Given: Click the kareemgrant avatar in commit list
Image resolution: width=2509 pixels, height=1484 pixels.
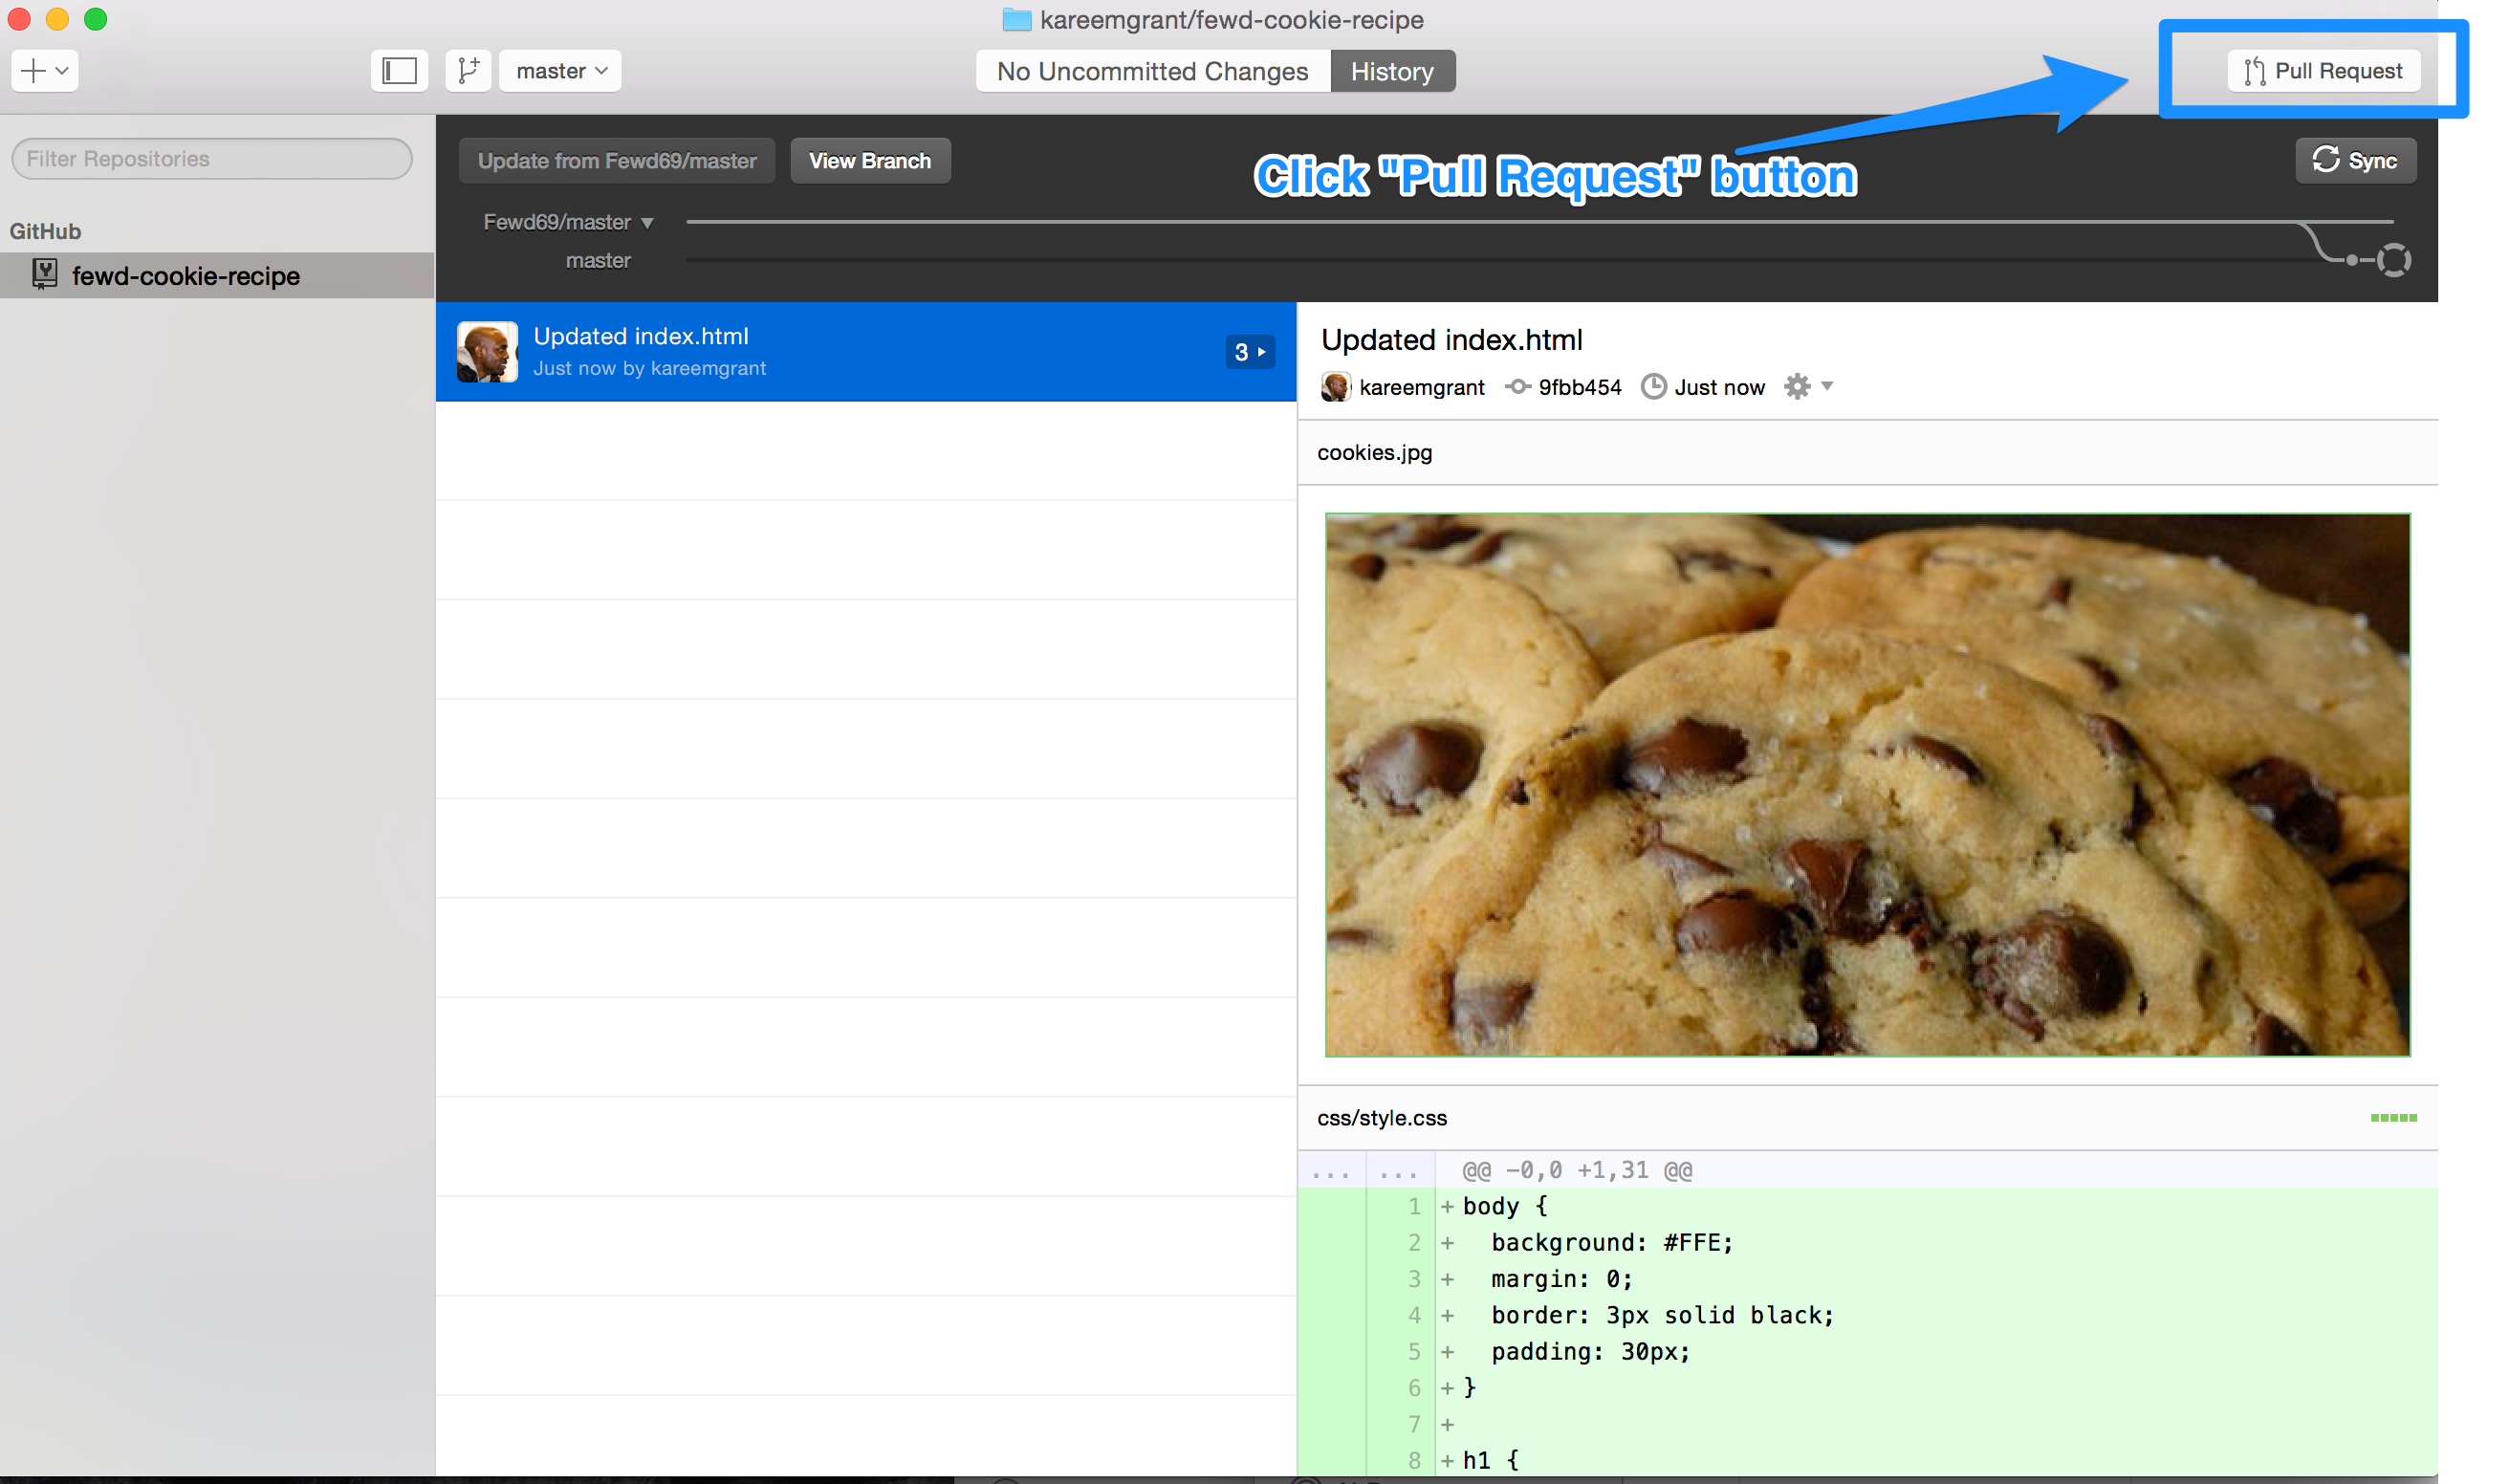Looking at the screenshot, I should click(487, 352).
